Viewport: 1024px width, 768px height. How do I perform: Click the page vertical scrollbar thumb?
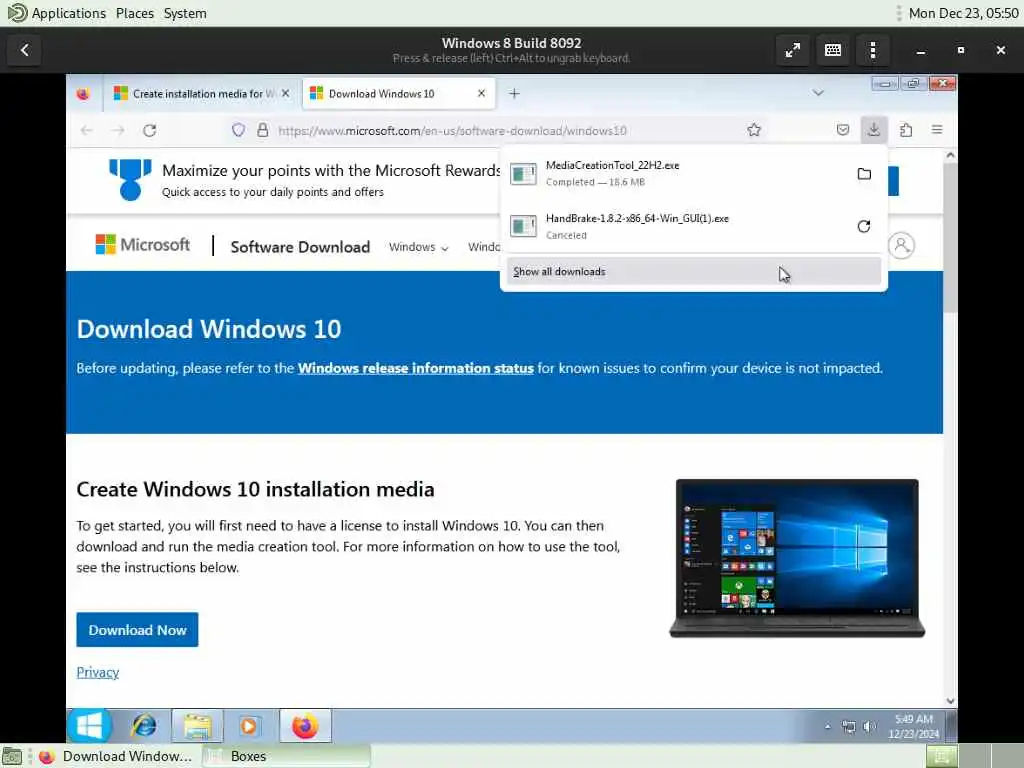point(950,238)
